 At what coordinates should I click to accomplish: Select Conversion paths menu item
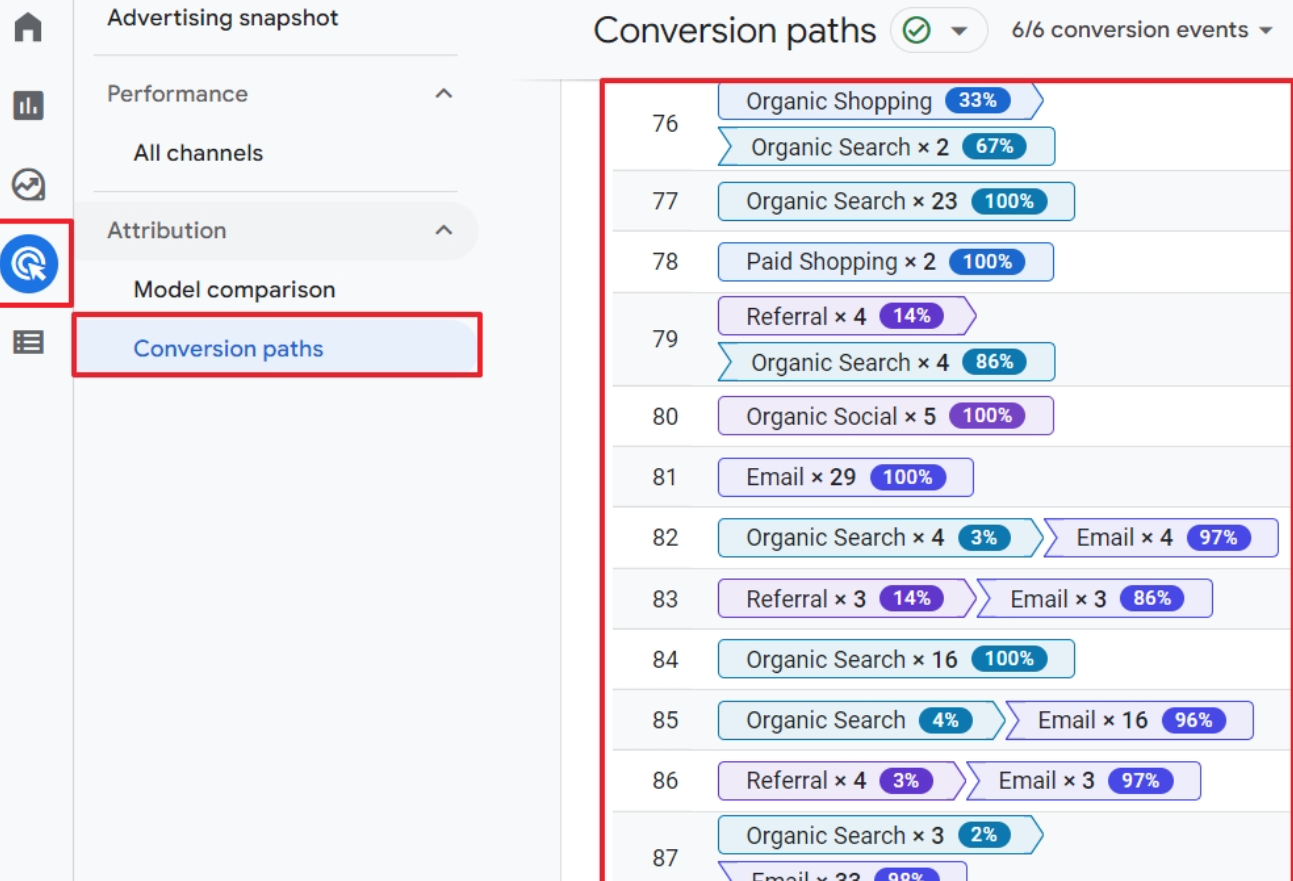[229, 349]
